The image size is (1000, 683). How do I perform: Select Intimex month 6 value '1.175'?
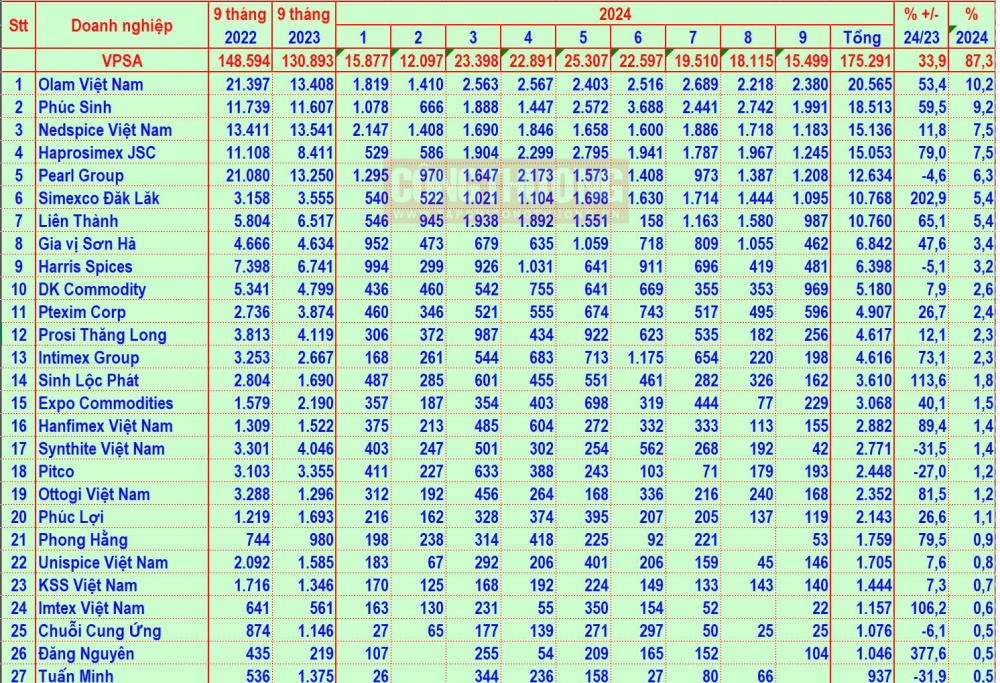645,358
